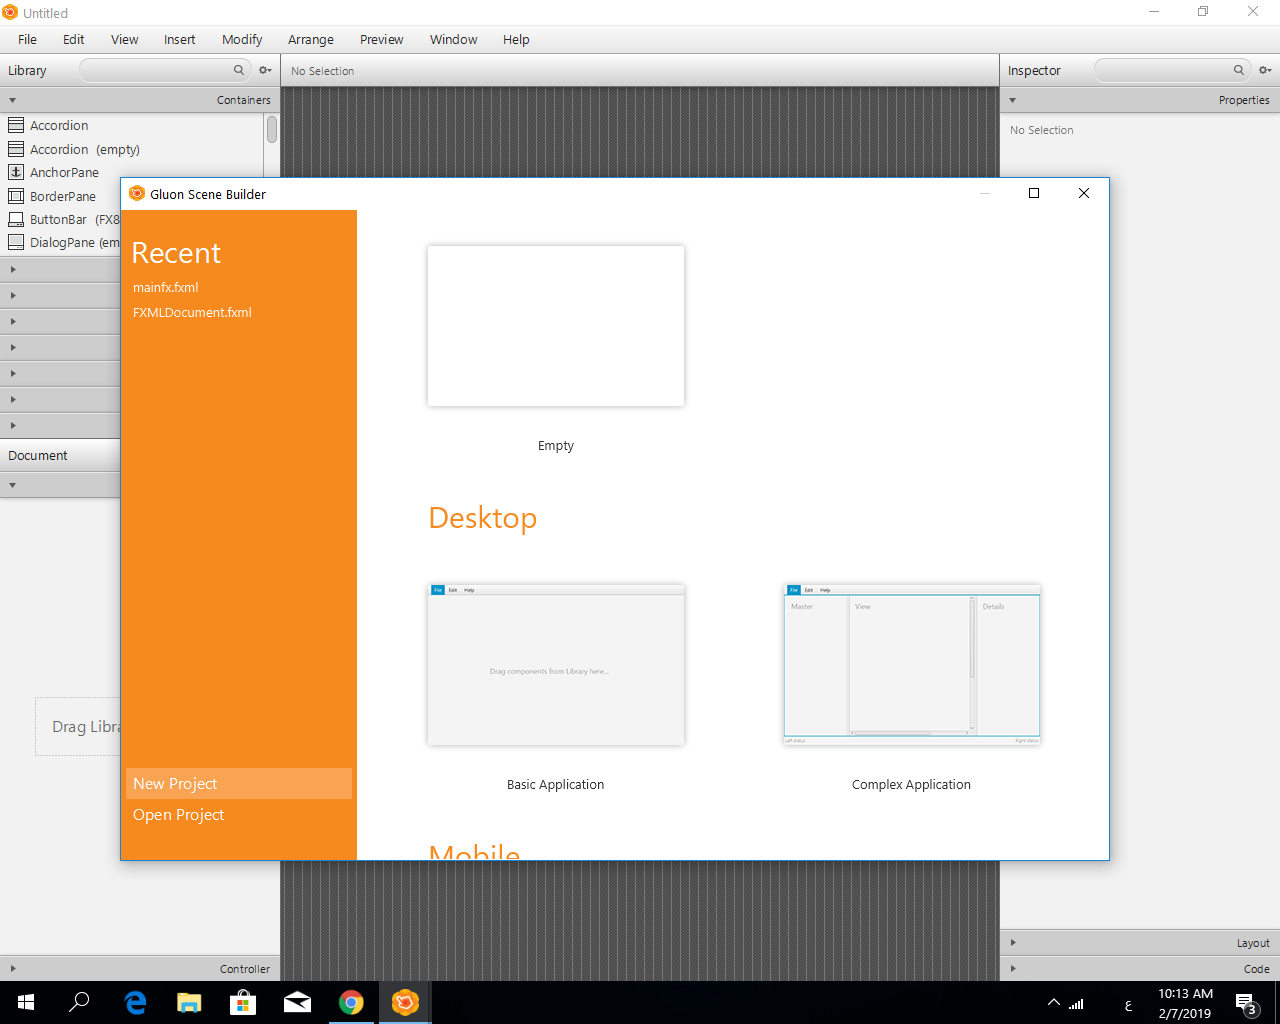
Task: Click the Library search magnifier icon
Action: coord(239,70)
